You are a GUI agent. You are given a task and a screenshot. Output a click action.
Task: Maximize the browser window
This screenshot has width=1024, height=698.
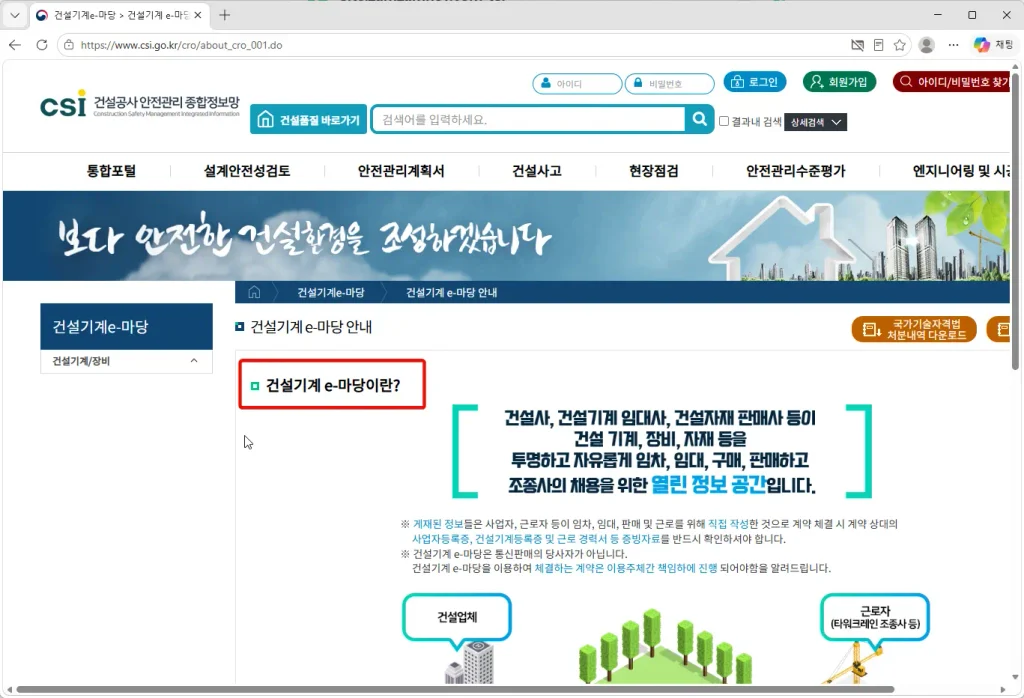[972, 15]
